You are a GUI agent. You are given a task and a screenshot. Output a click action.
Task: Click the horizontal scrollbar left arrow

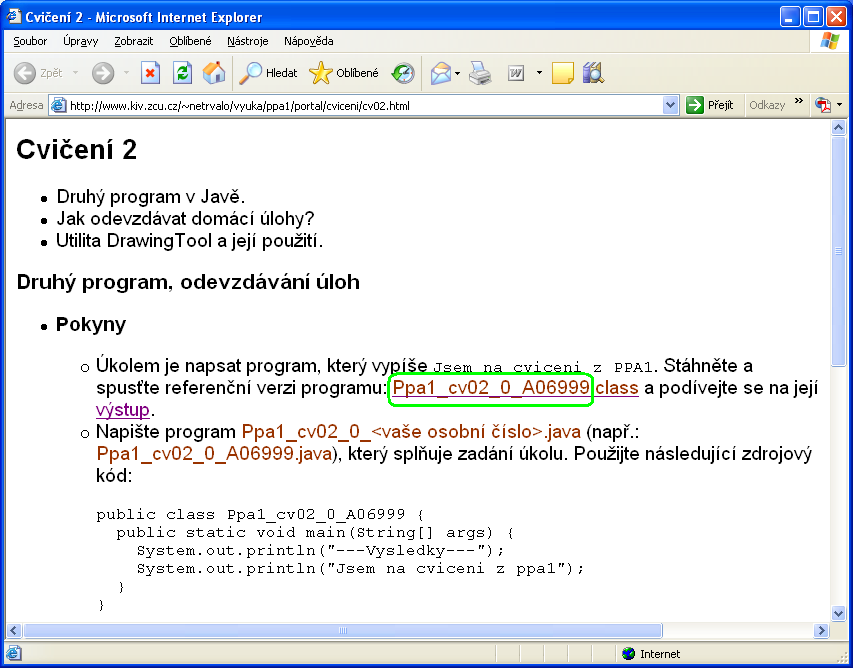14,630
